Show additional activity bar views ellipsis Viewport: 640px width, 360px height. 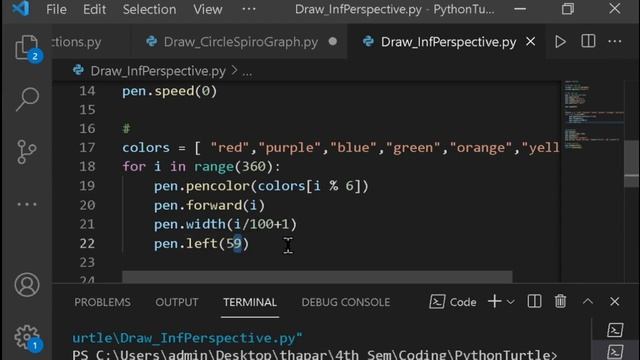coord(27,204)
